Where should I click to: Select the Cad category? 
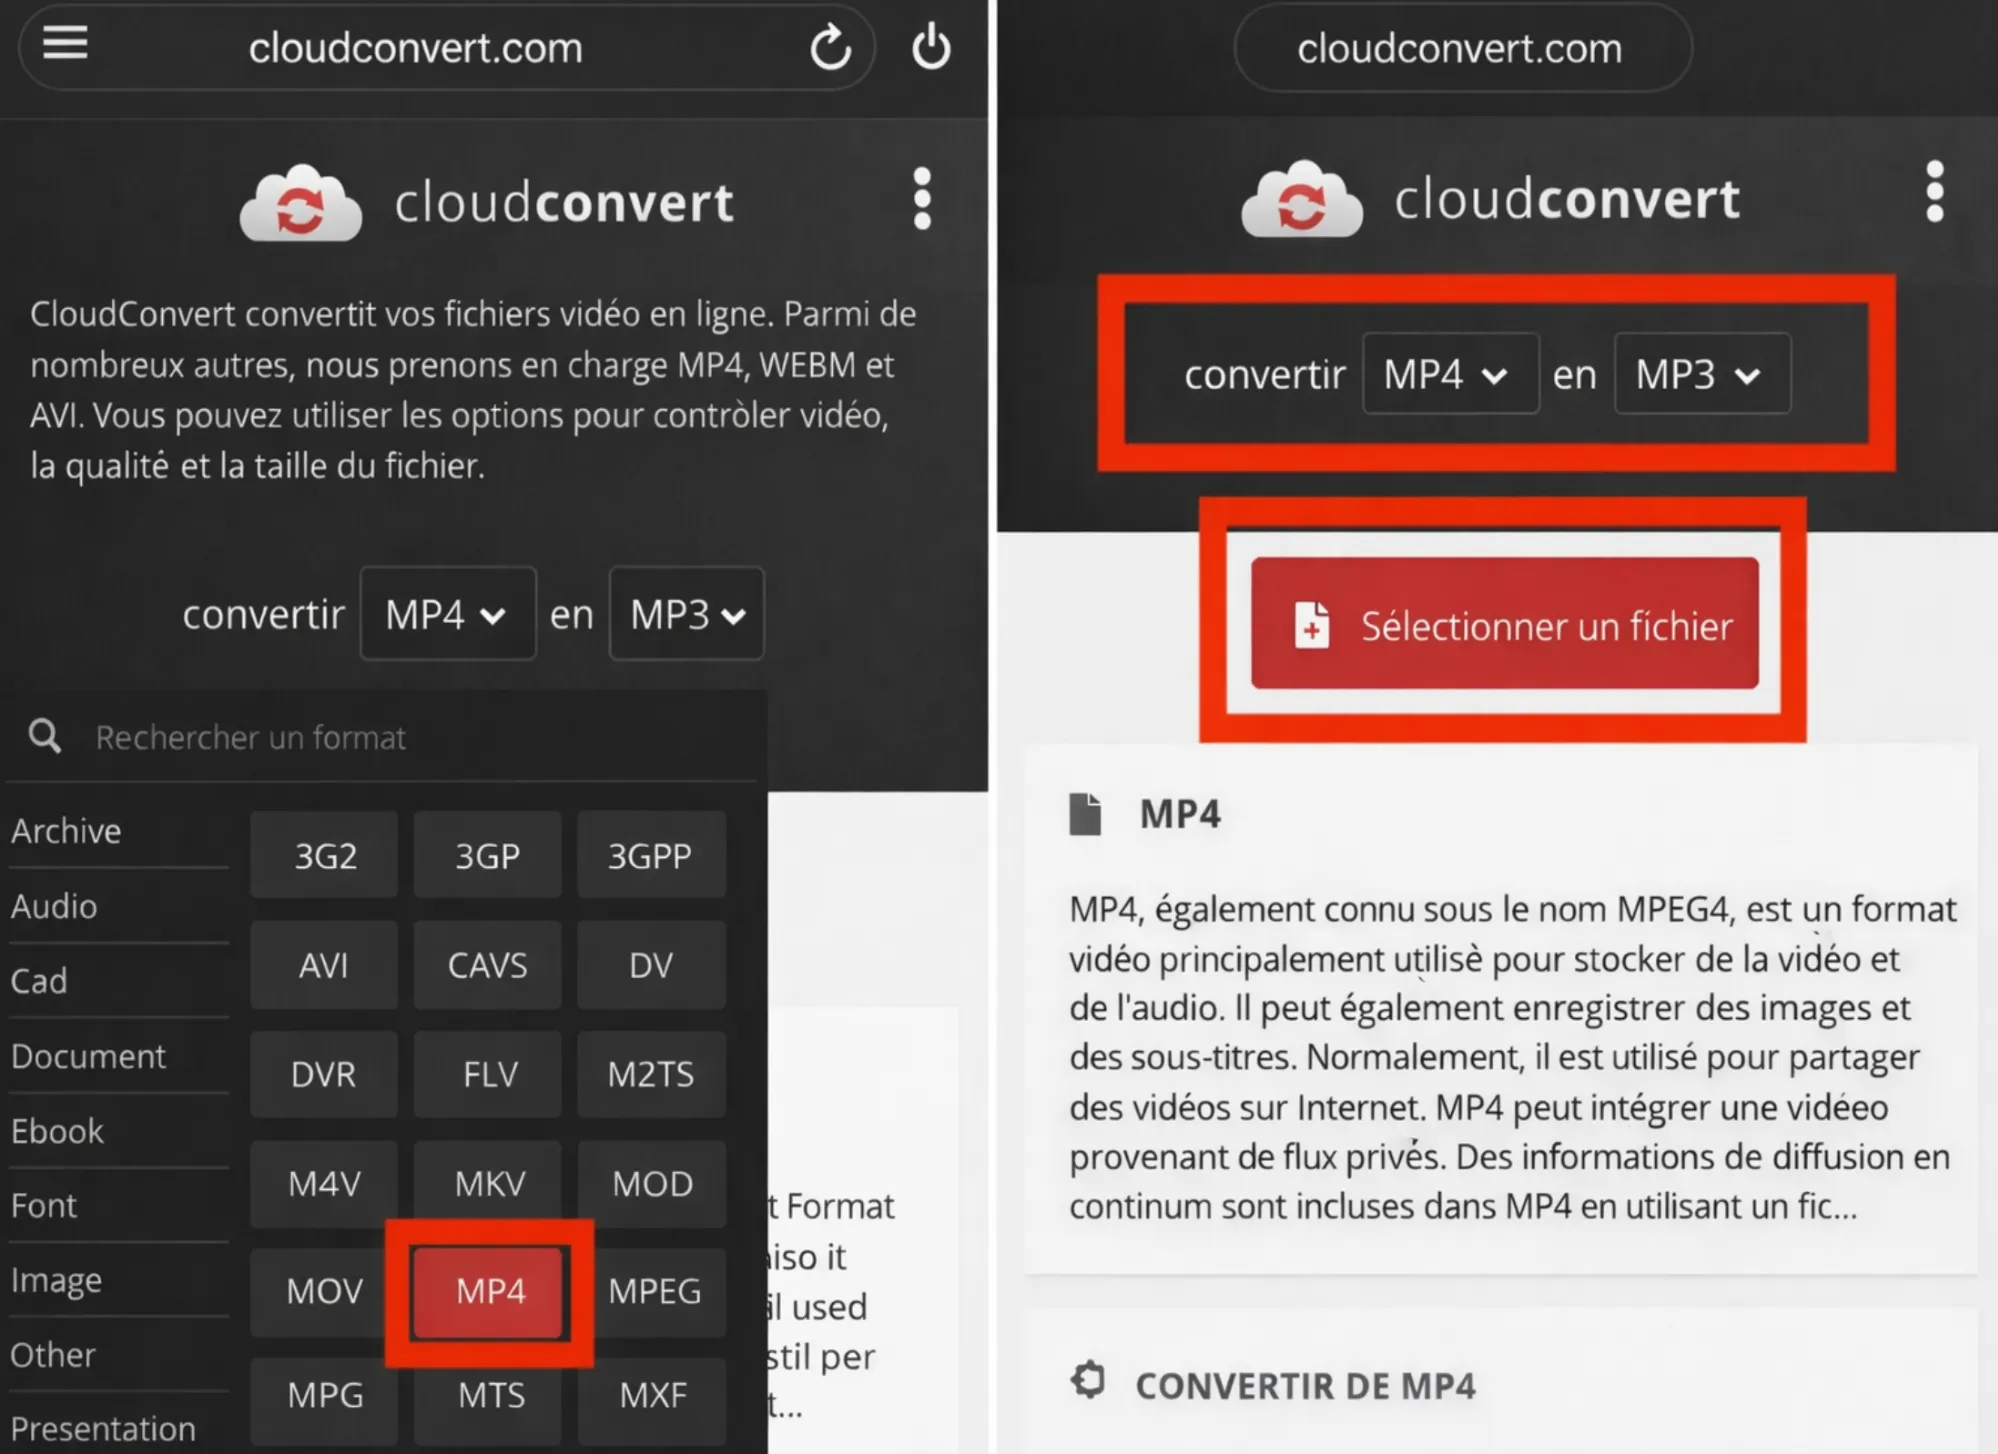click(39, 981)
